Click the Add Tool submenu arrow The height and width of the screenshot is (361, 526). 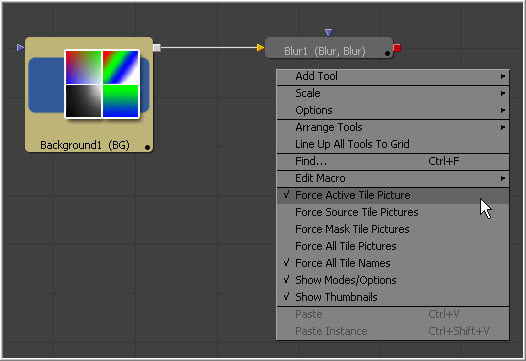click(x=503, y=76)
